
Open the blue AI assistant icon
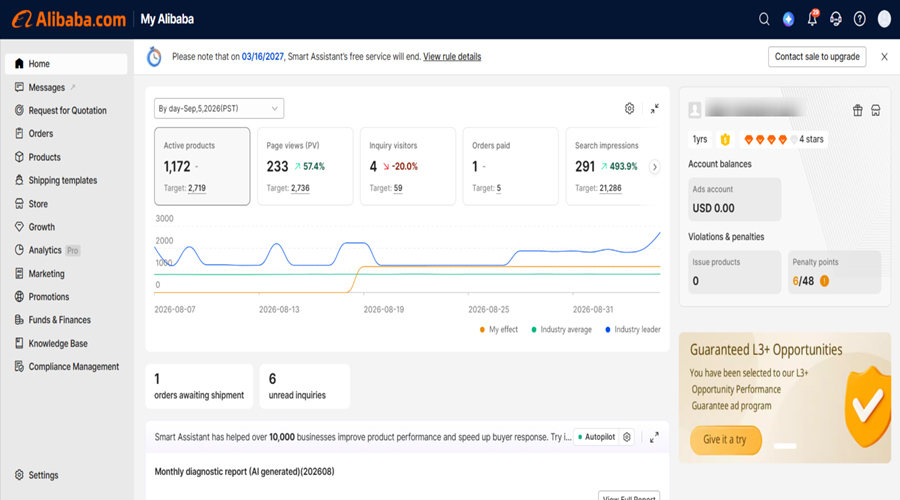pyautogui.click(x=788, y=20)
